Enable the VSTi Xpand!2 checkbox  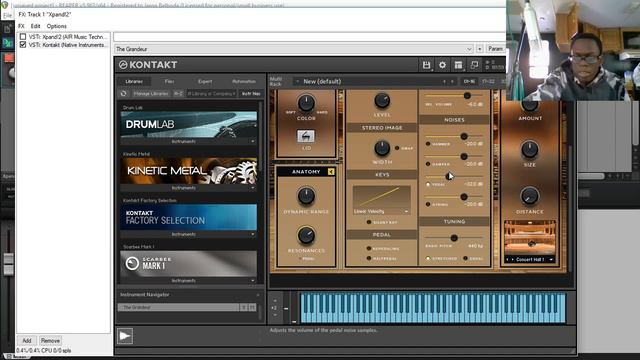point(23,37)
